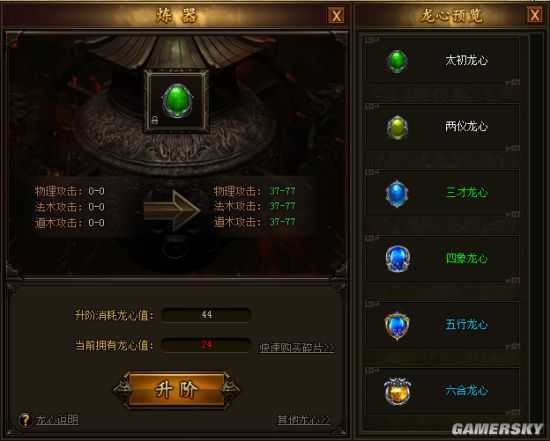Image resolution: width=550 pixels, height=441 pixels.
Task: Click the green dragon heart in forge slot
Action: click(x=177, y=101)
